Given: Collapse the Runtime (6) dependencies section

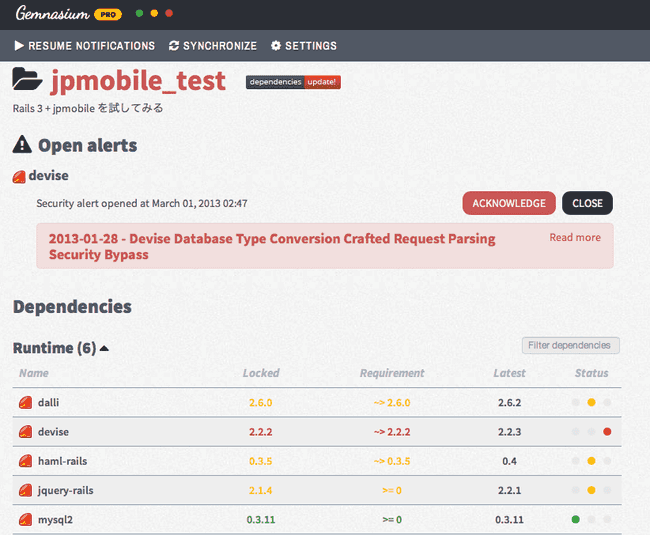Looking at the screenshot, I should coord(104,349).
